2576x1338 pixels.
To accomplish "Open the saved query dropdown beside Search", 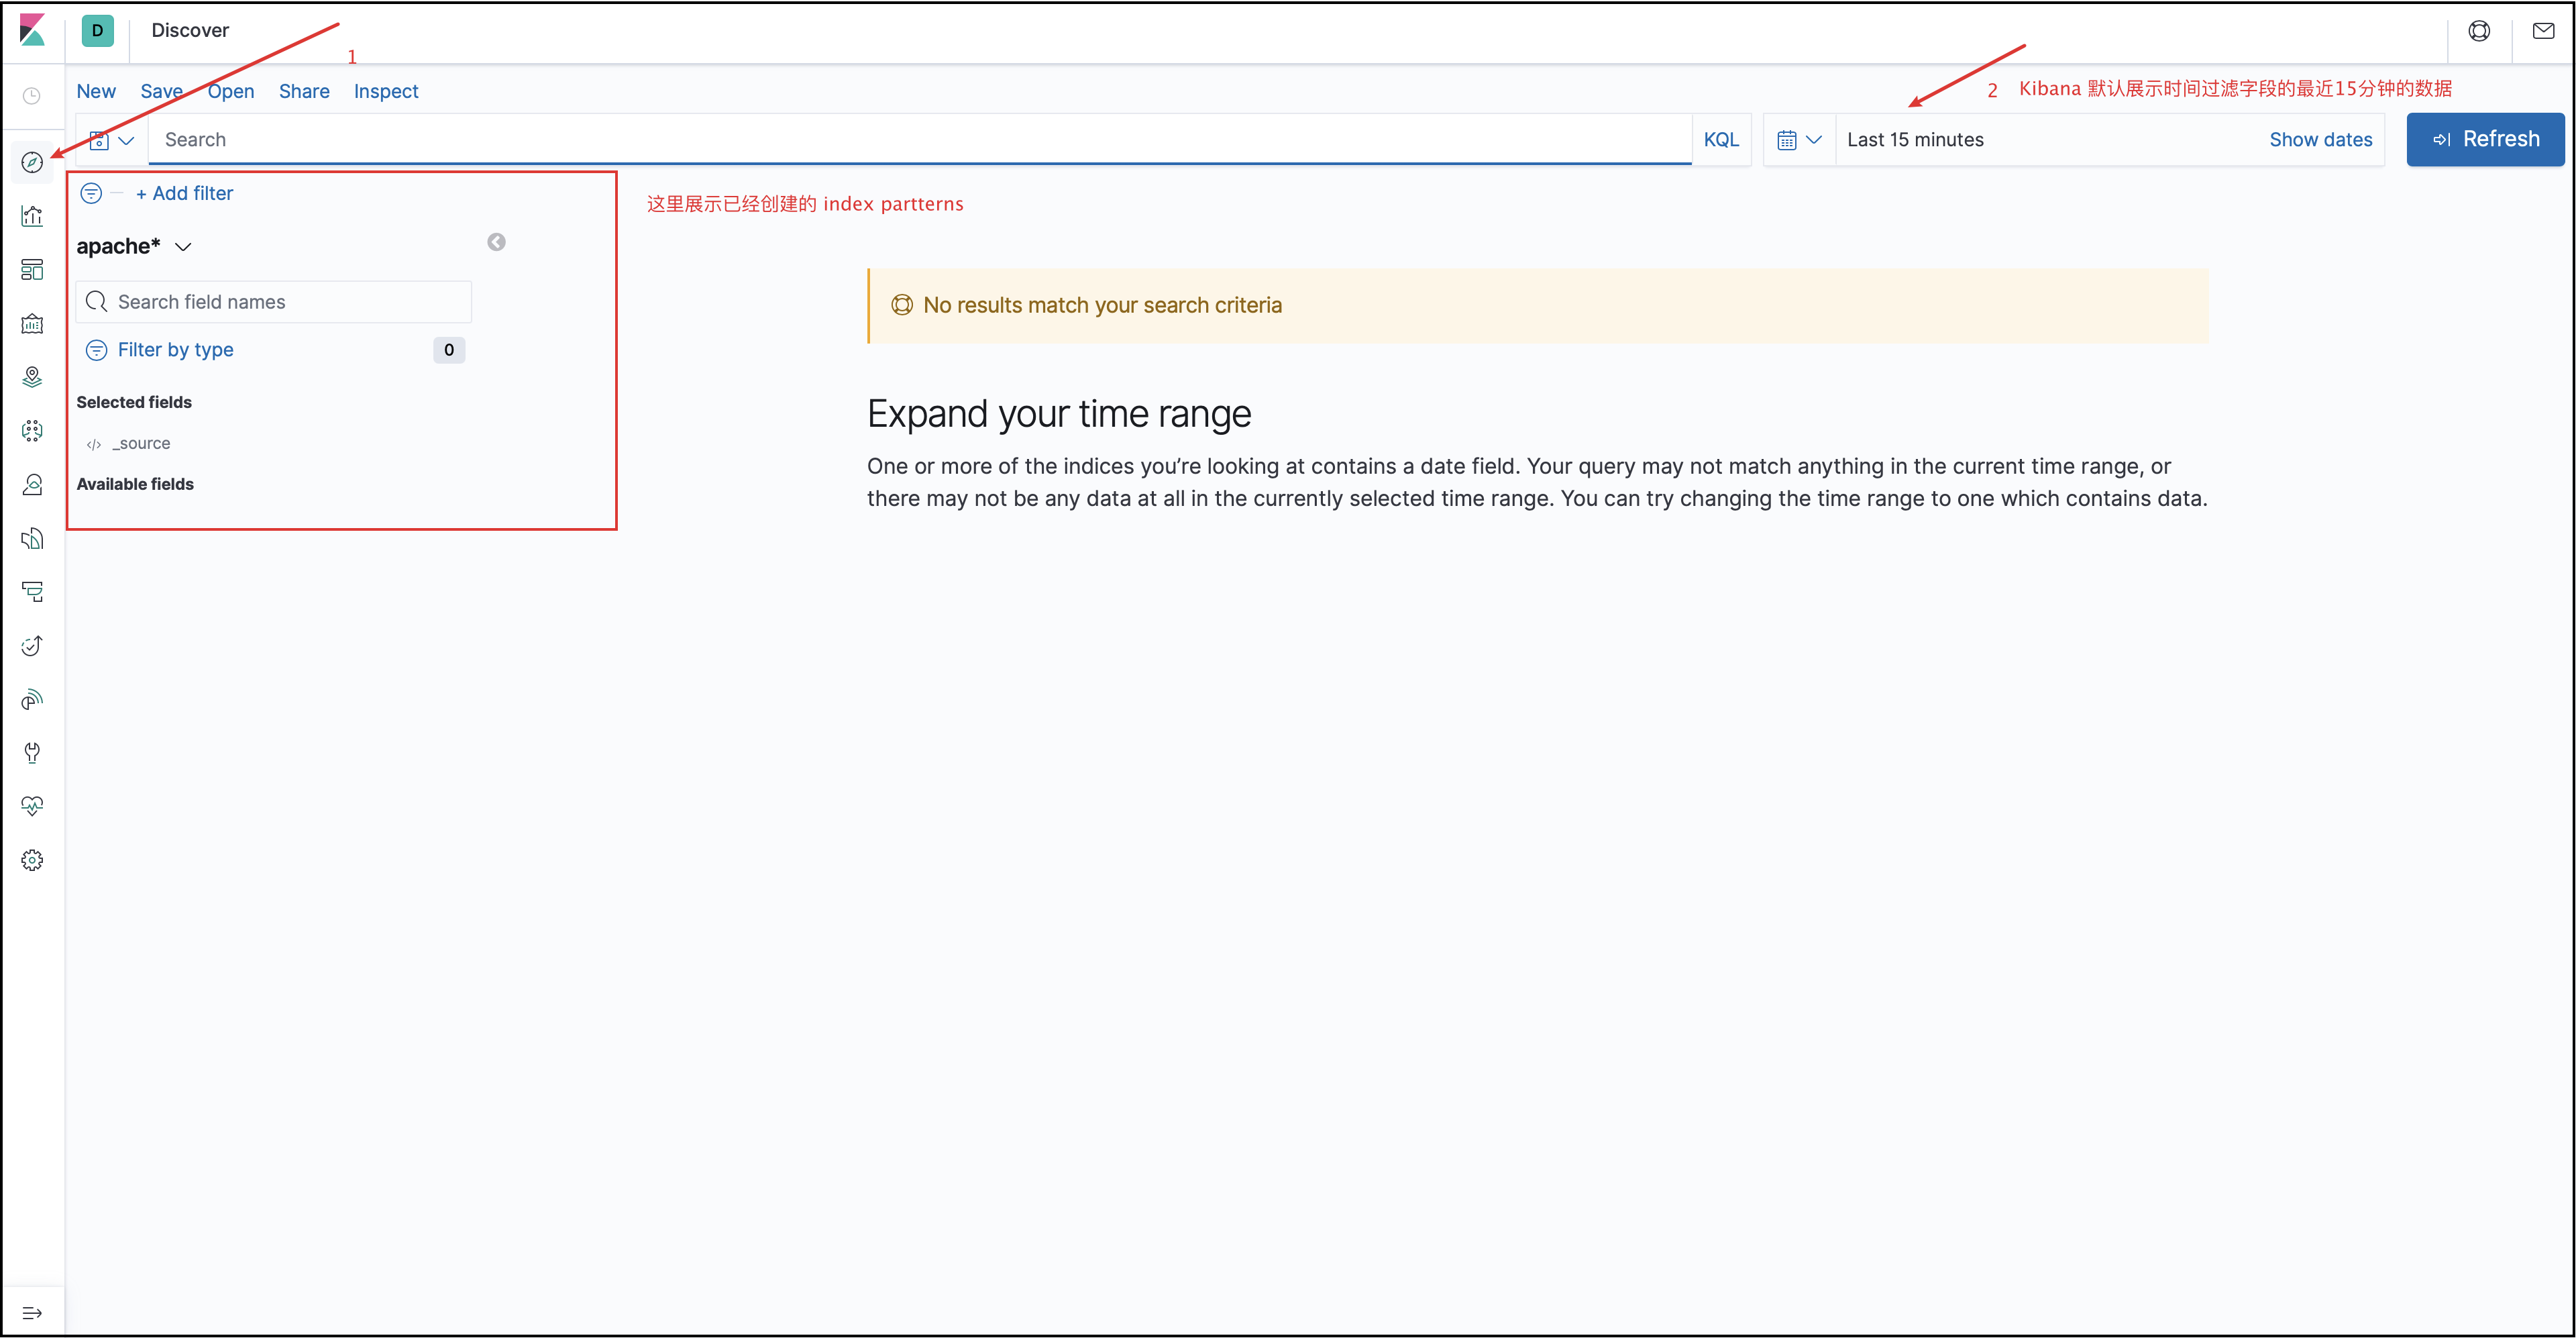I will click(111, 140).
